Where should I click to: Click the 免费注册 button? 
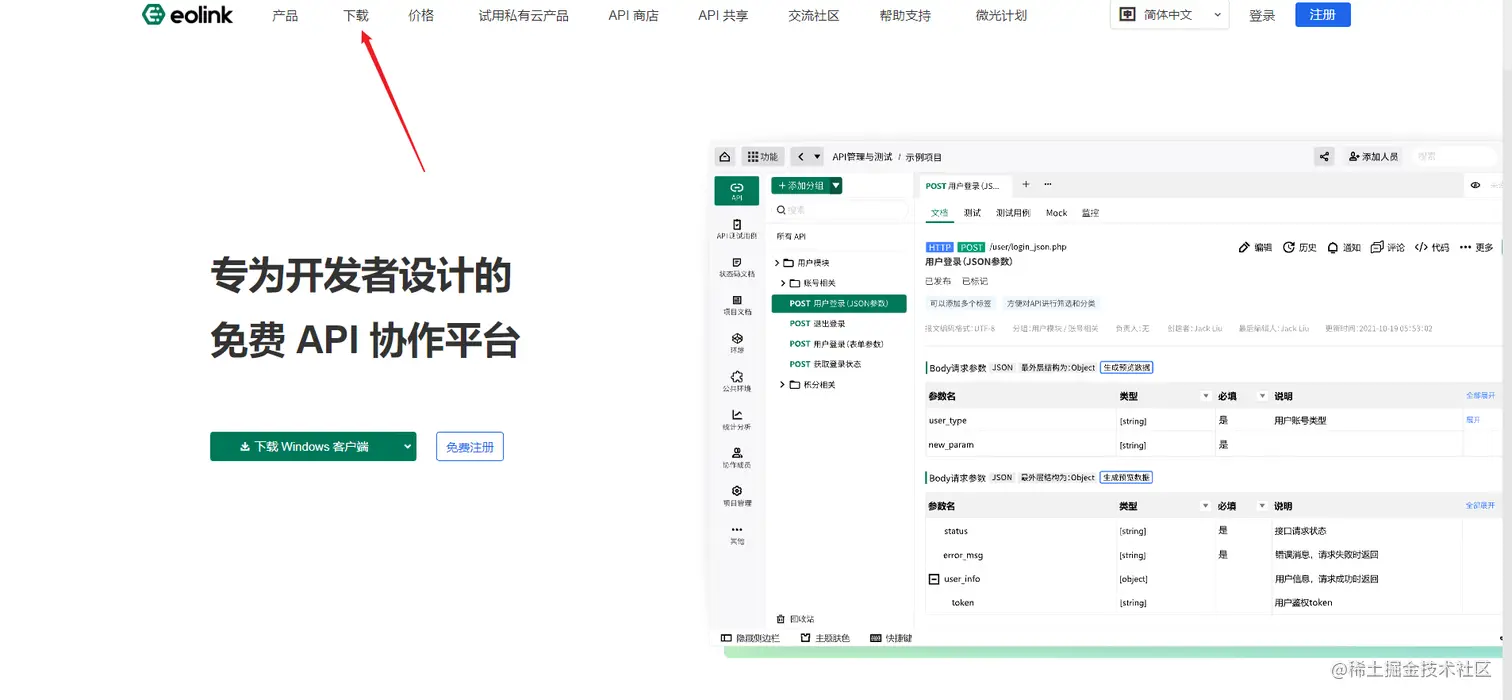469,446
